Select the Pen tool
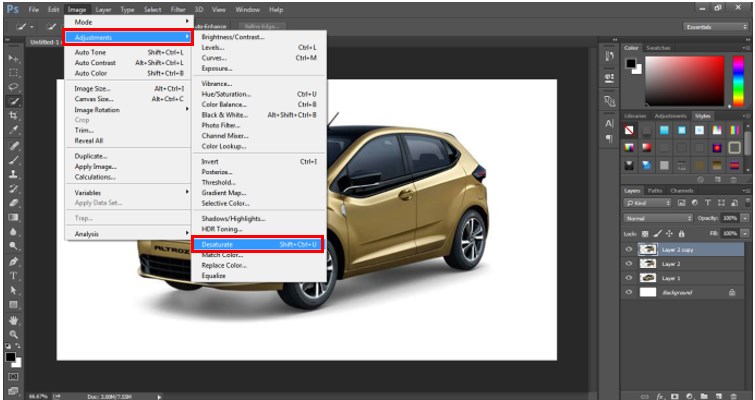This screenshot has width=755, height=400. (x=13, y=261)
